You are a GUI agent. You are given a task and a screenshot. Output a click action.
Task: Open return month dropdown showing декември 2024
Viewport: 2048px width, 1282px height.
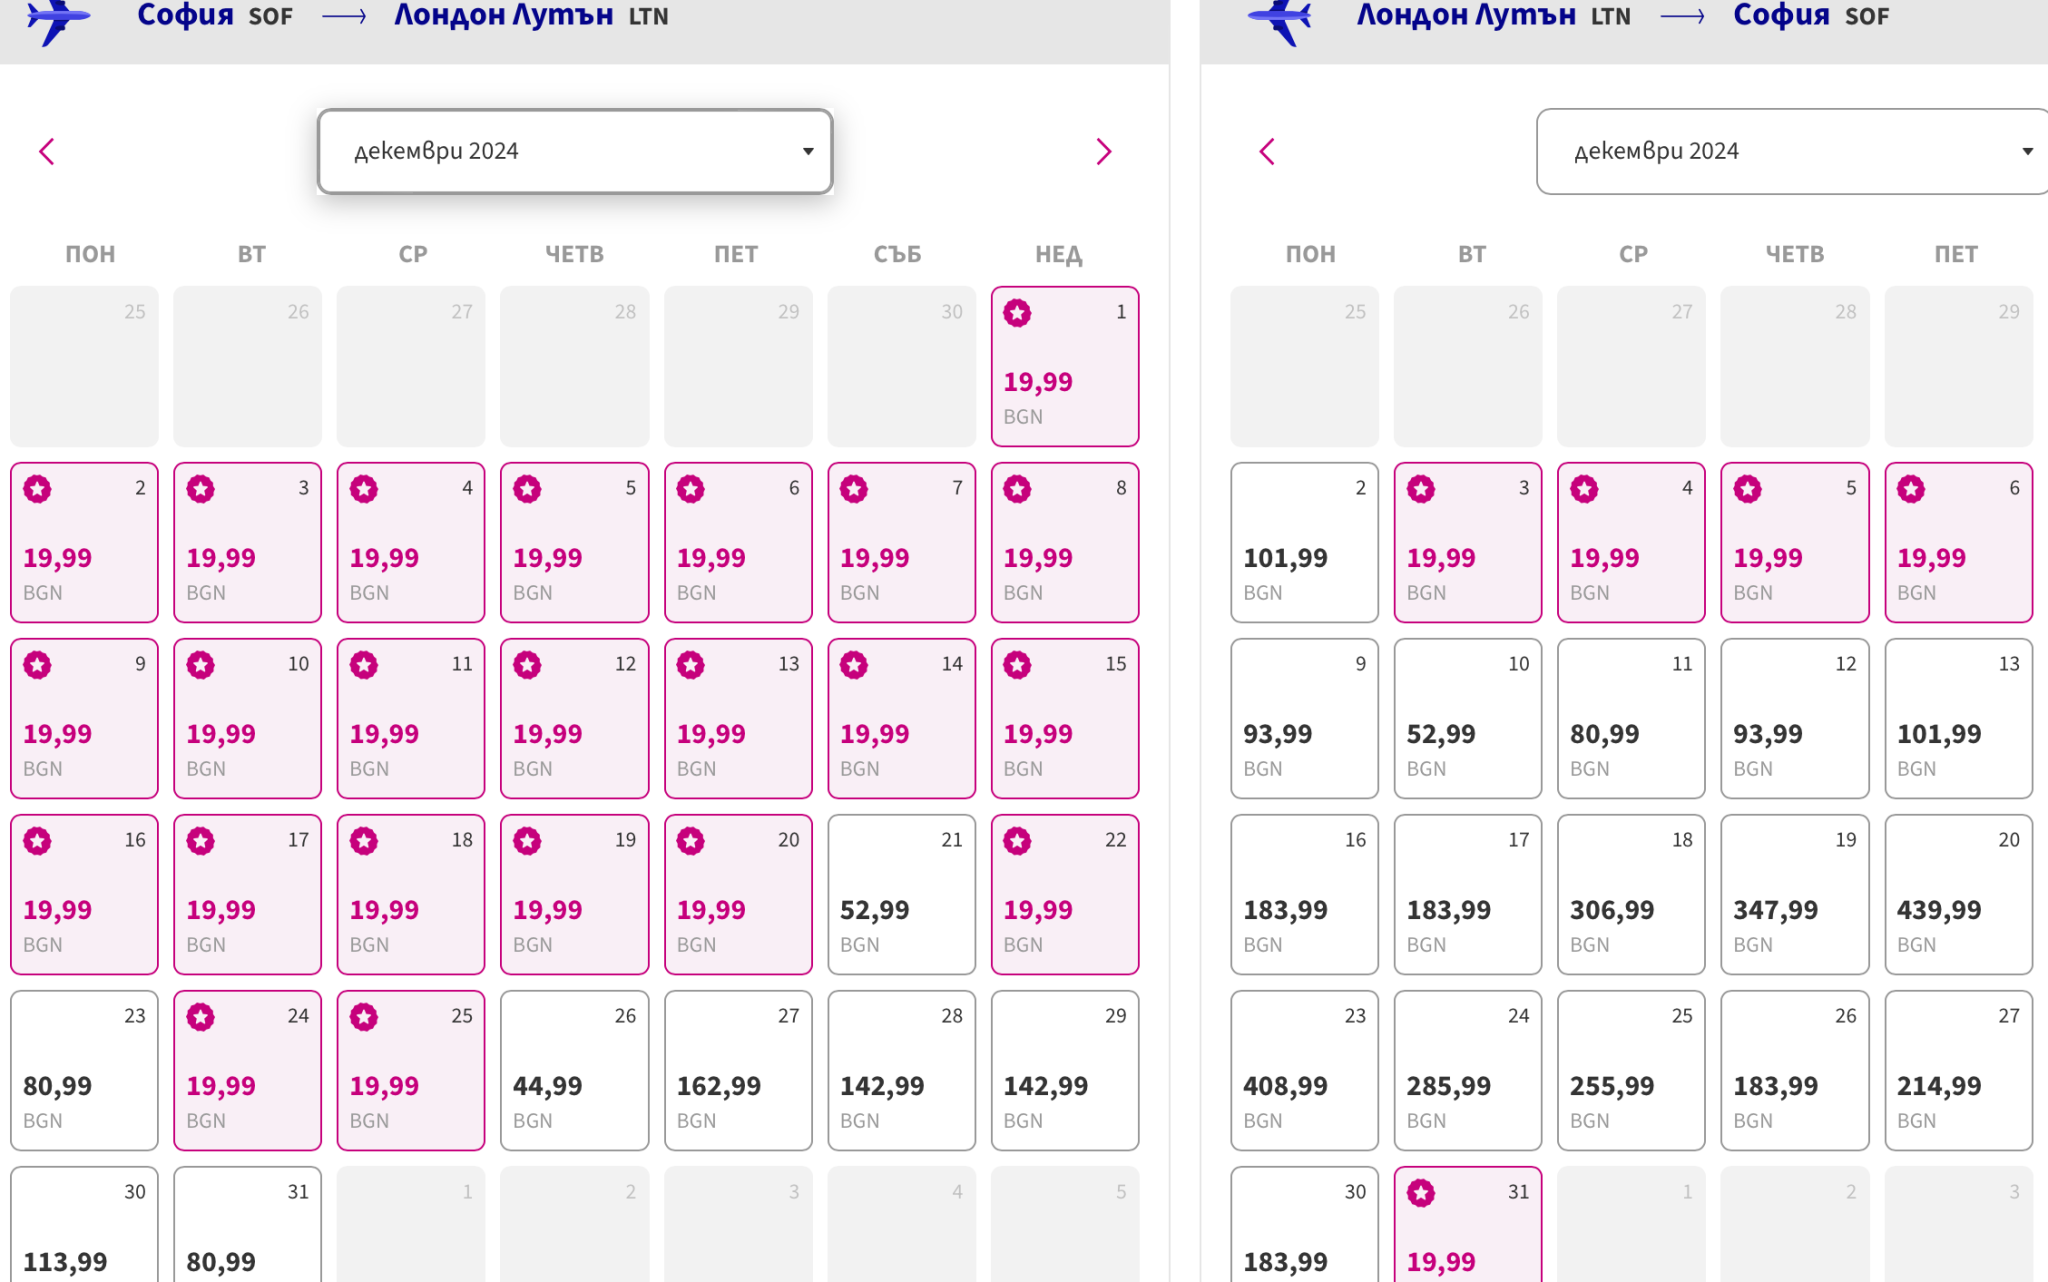click(x=1790, y=152)
